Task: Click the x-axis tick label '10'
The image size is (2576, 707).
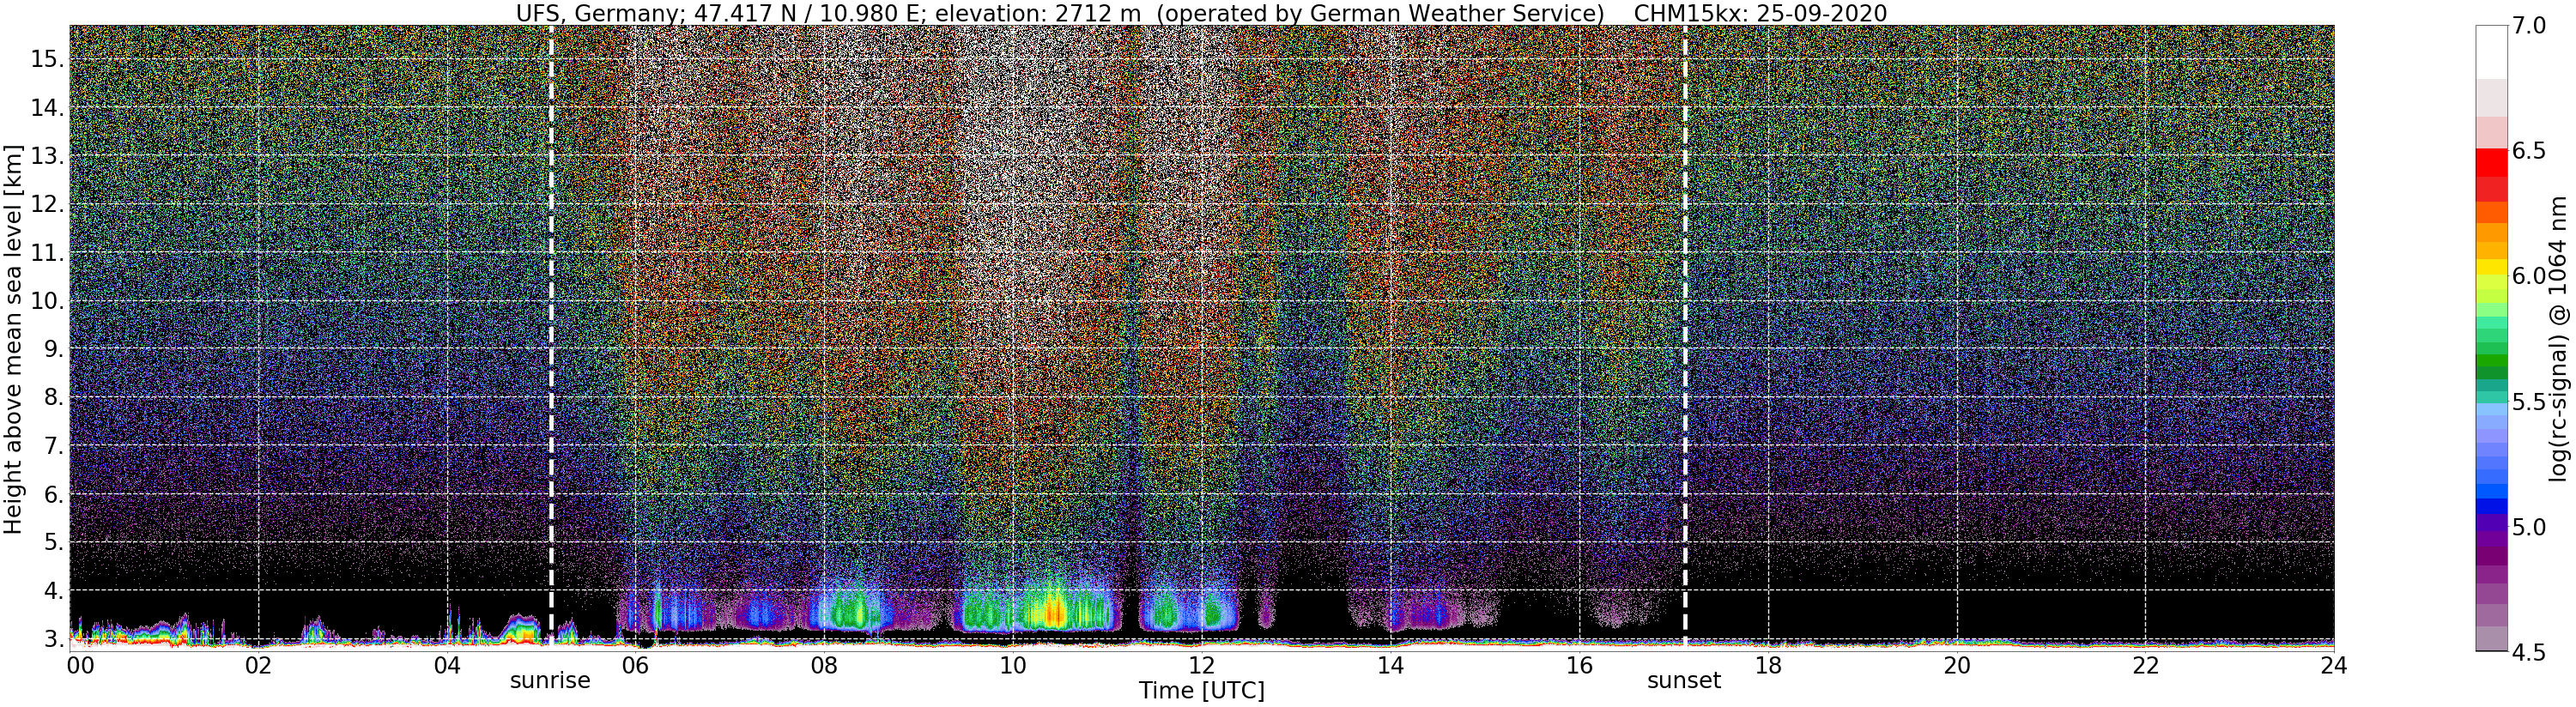Action: point(1012,665)
